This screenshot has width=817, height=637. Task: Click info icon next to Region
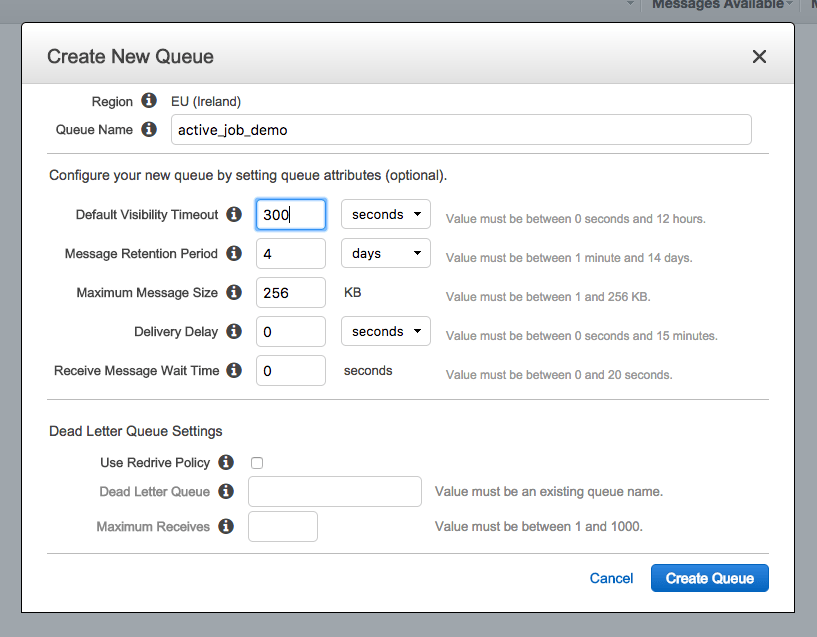click(149, 101)
